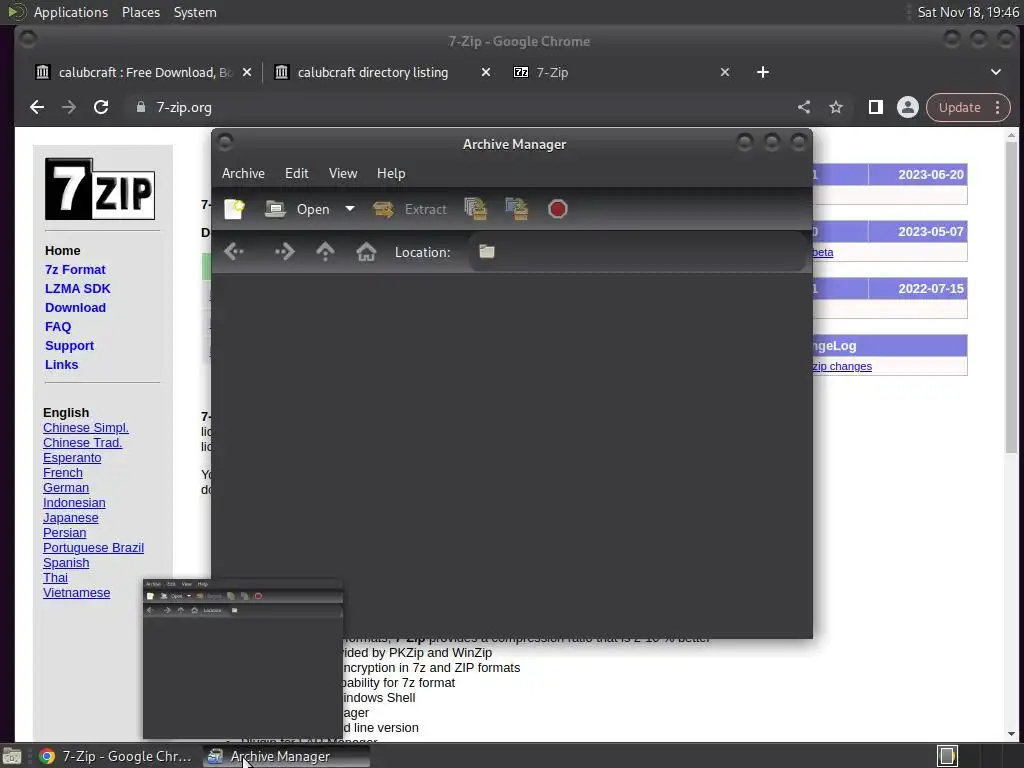
Task: Create a new archive in Archive Manager
Action: point(234,209)
